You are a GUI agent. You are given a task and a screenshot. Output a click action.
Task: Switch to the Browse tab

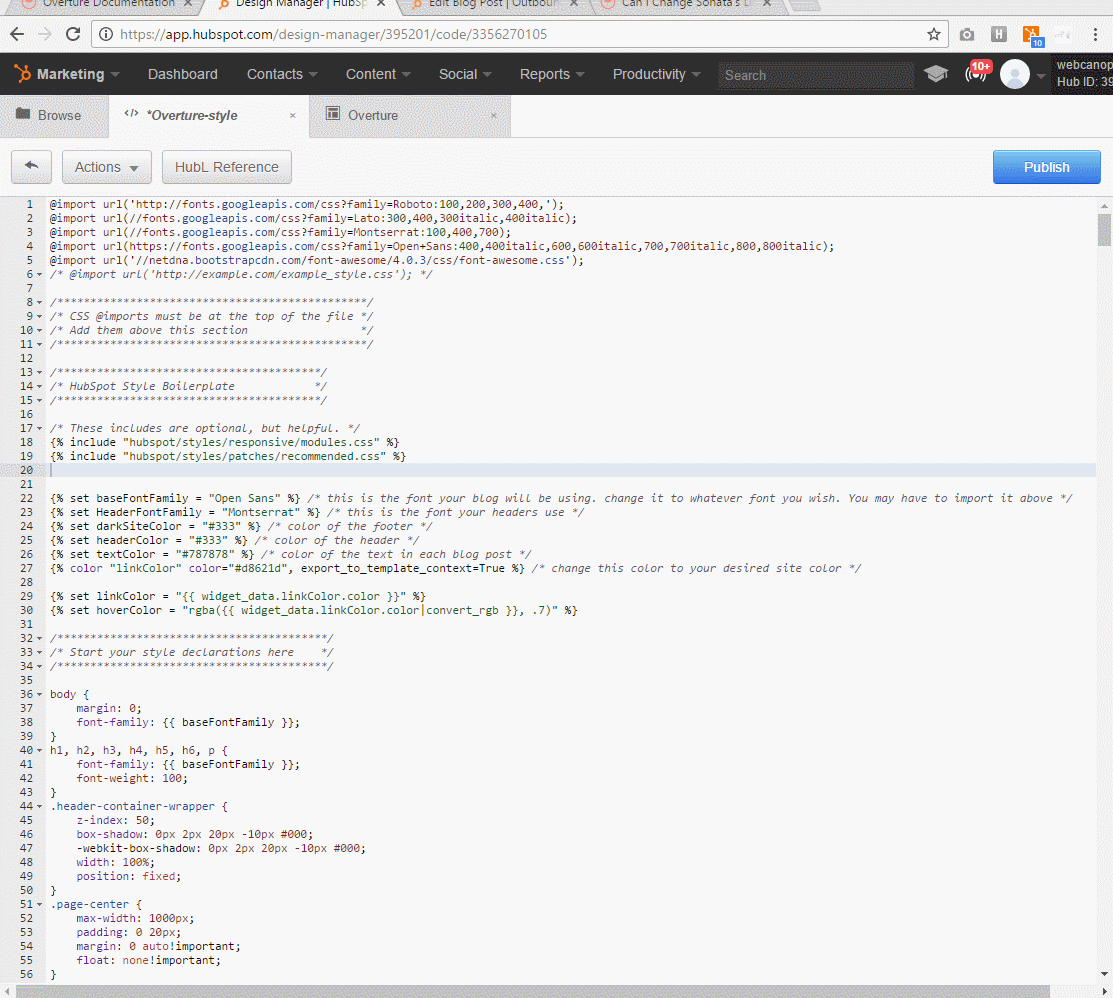click(x=54, y=116)
